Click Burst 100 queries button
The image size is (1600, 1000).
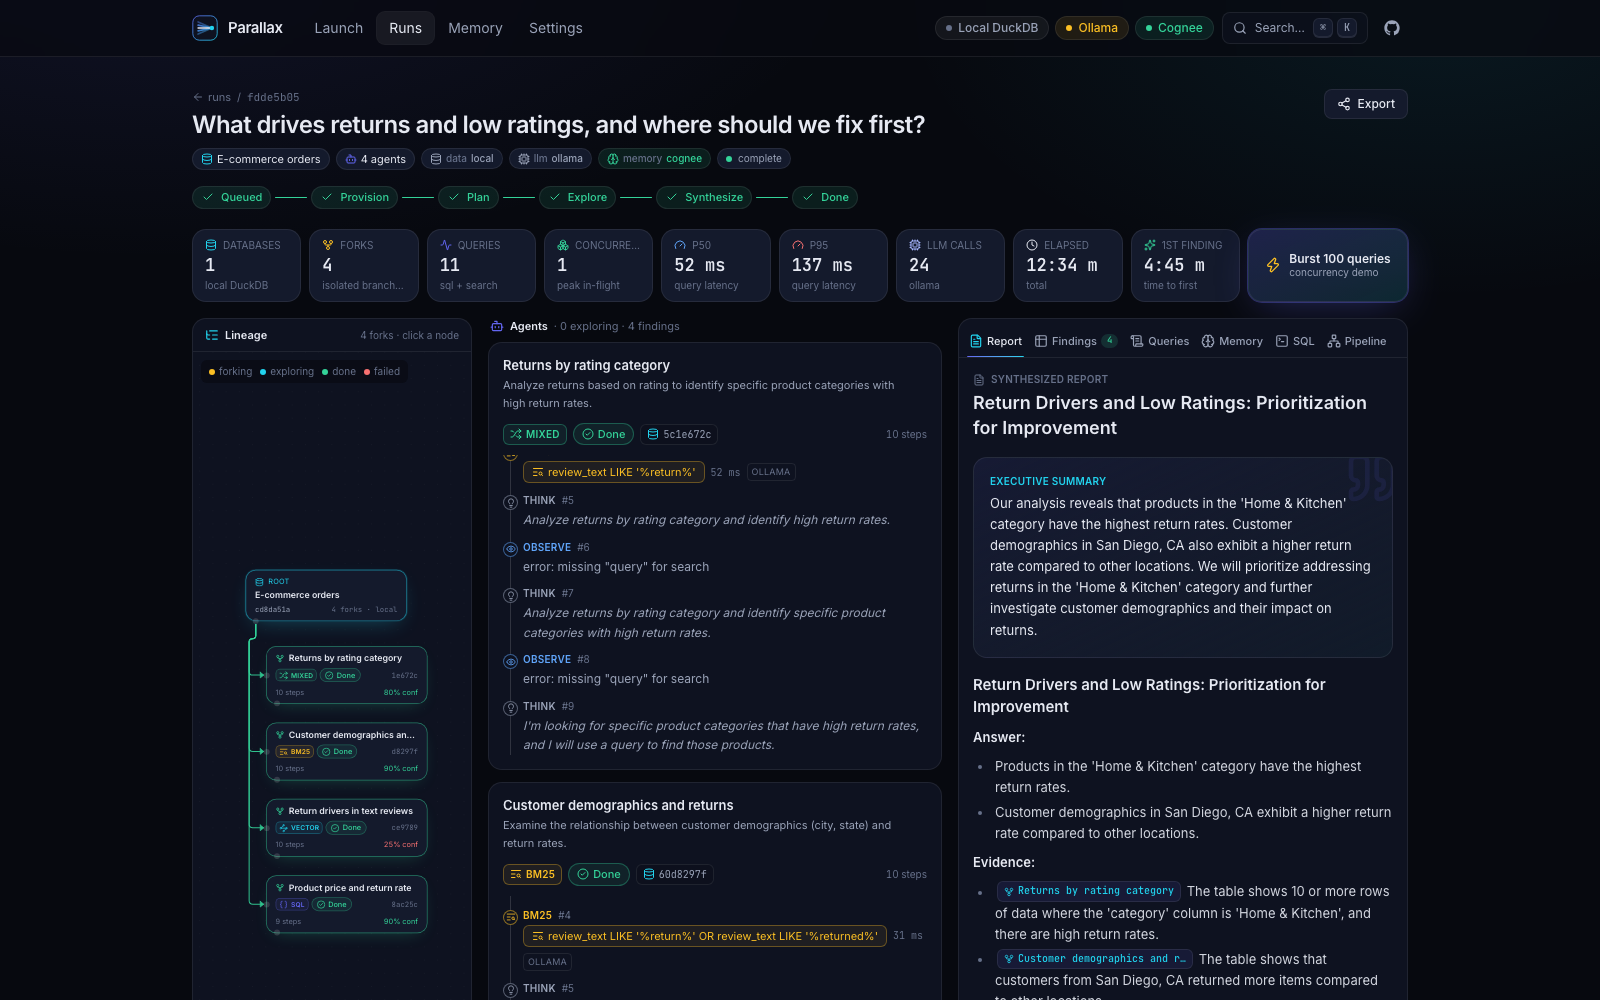[1328, 265]
